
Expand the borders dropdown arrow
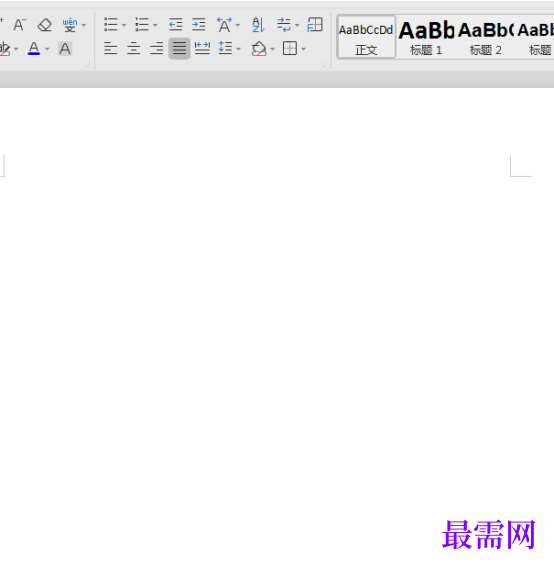[304, 49]
